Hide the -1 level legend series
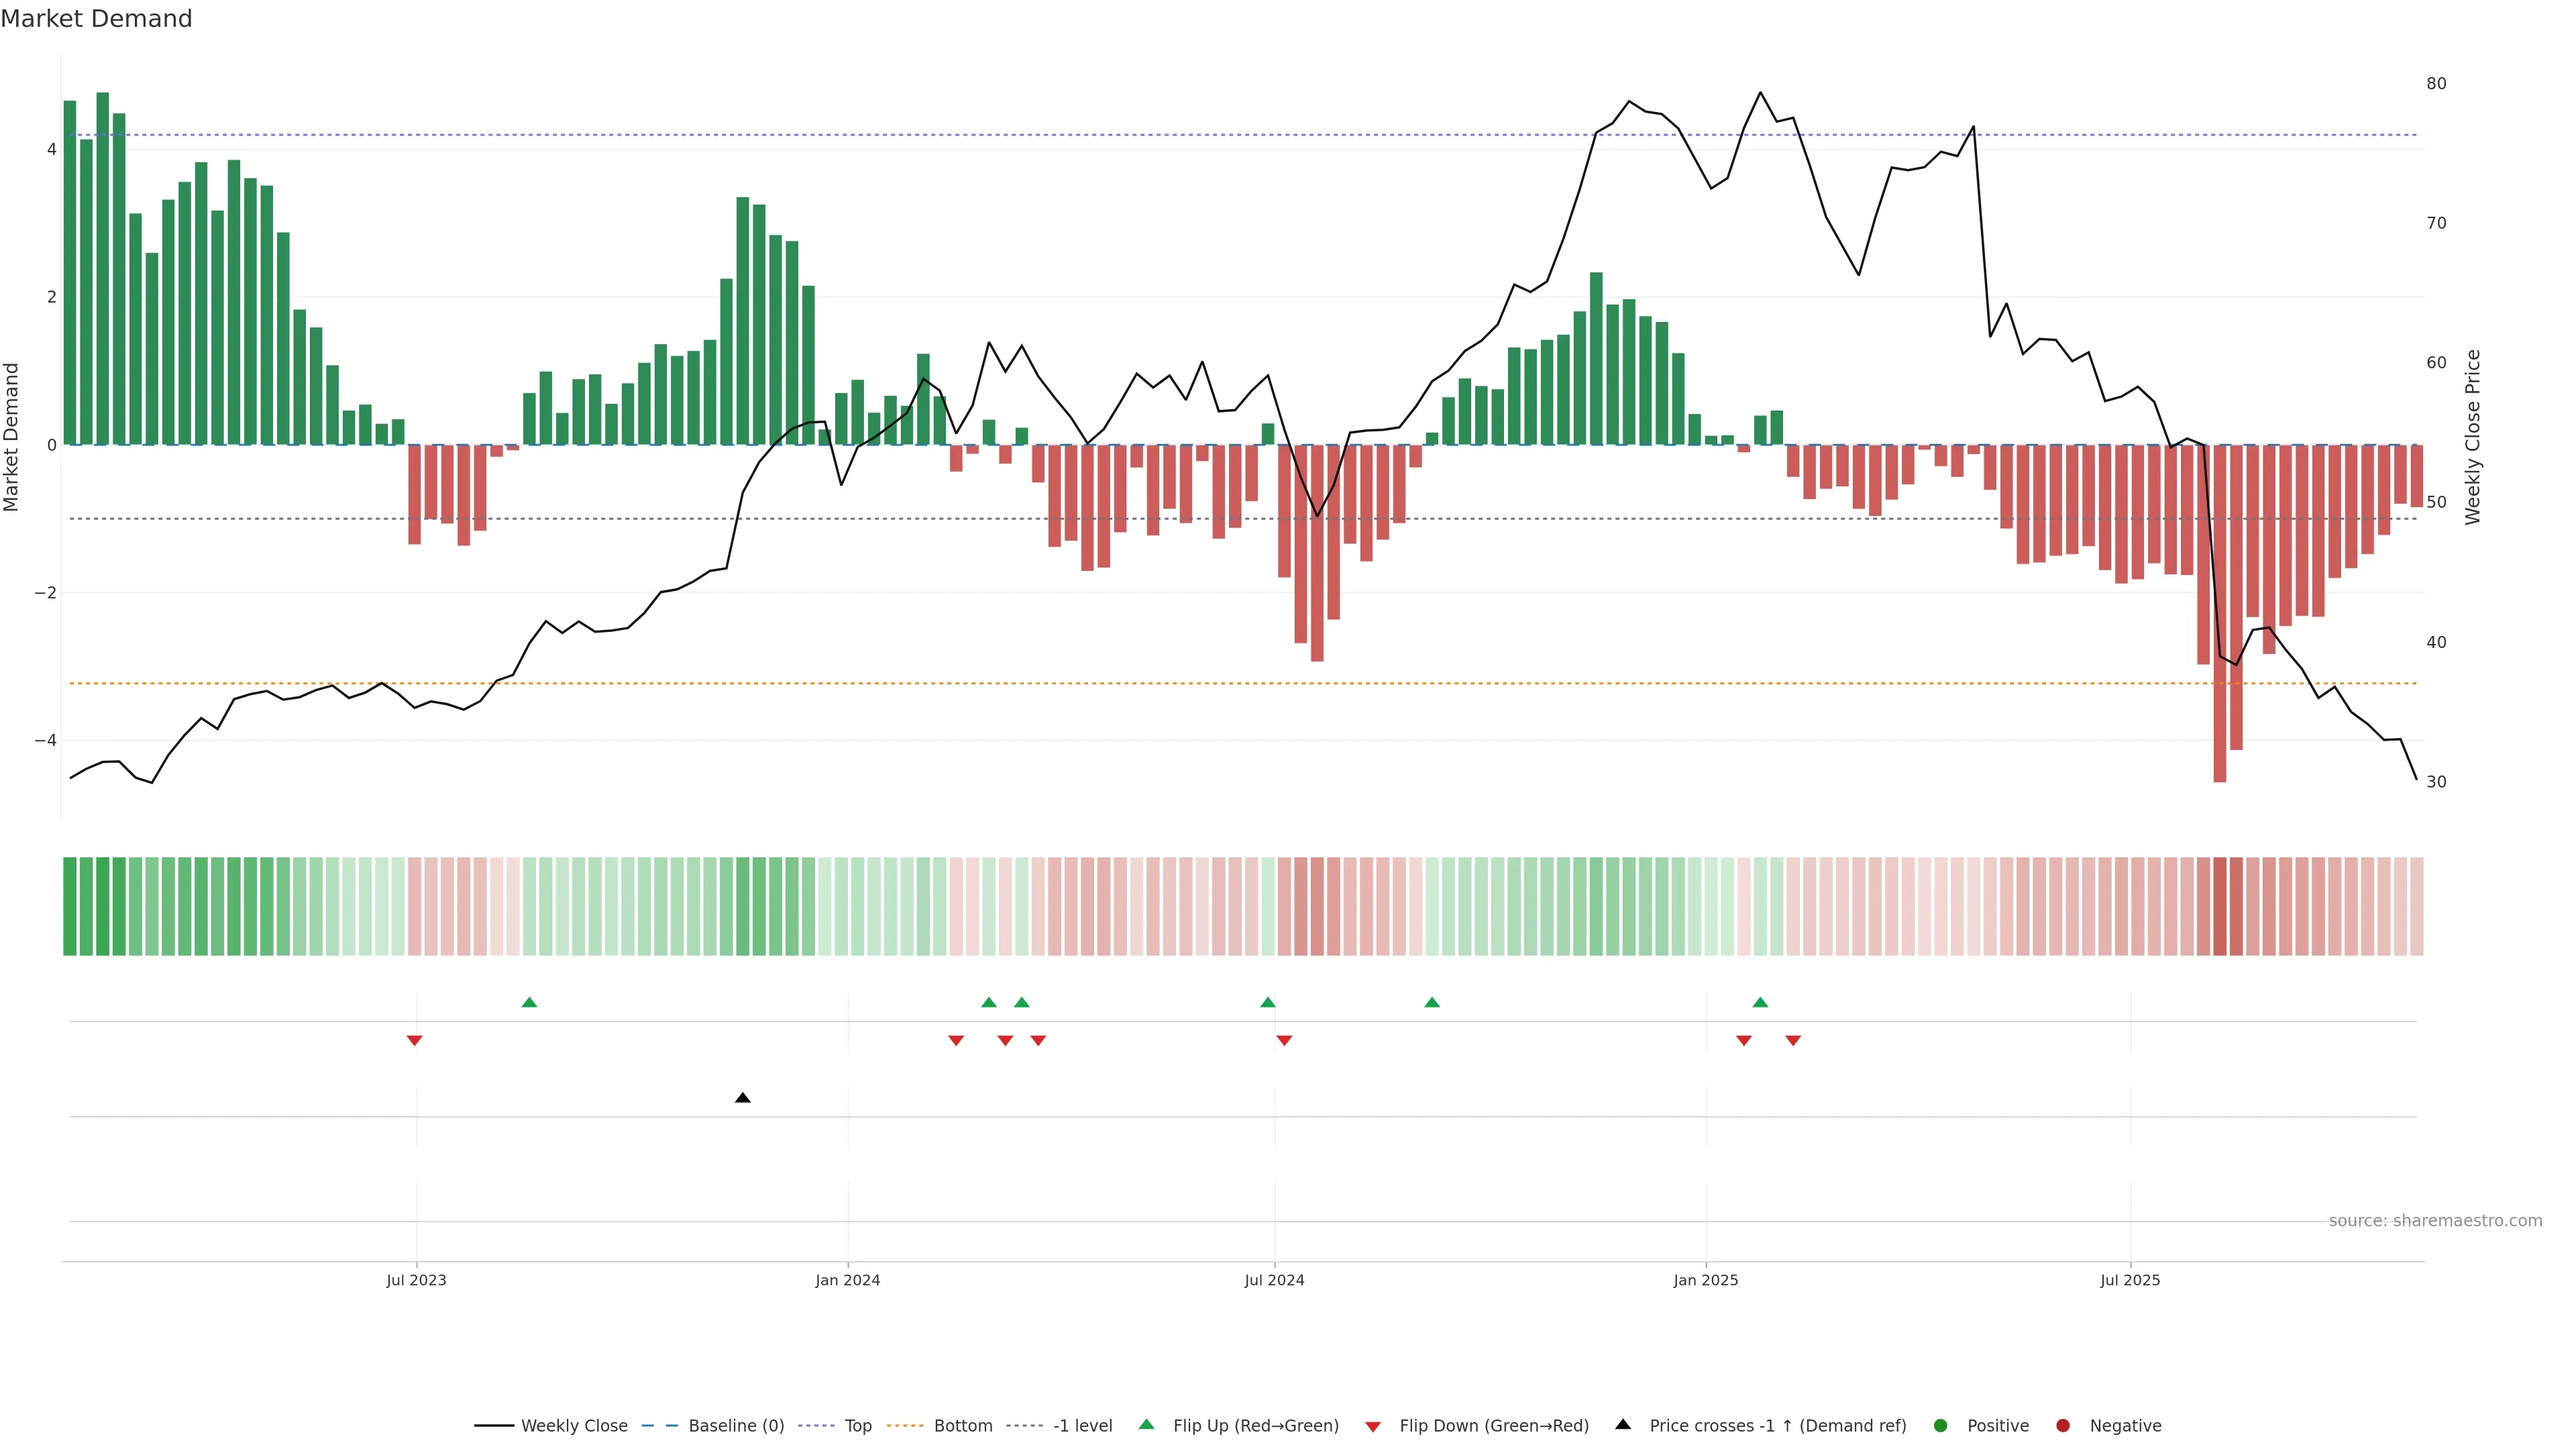The width and height of the screenshot is (2576, 1449). (x=1082, y=1426)
